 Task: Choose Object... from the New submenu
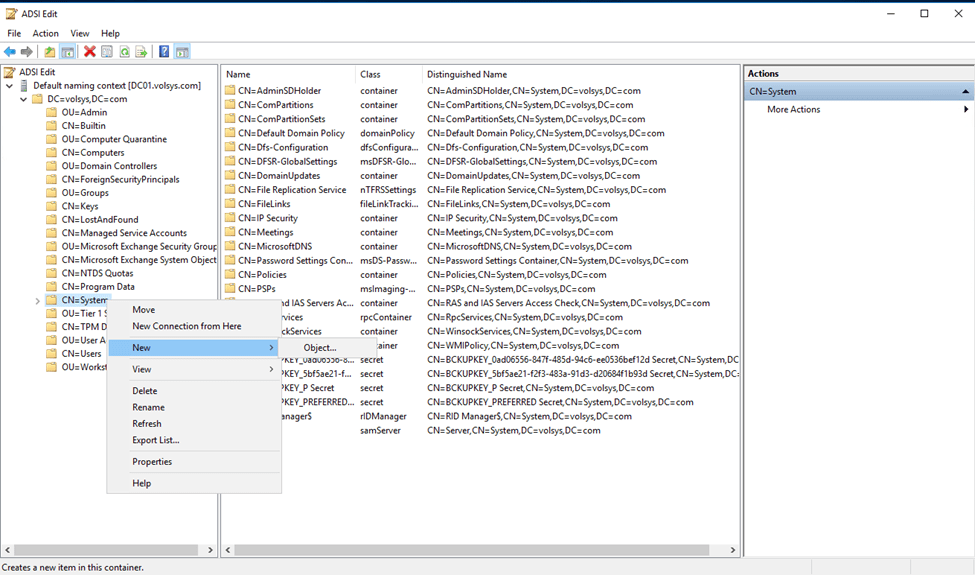tap(320, 347)
